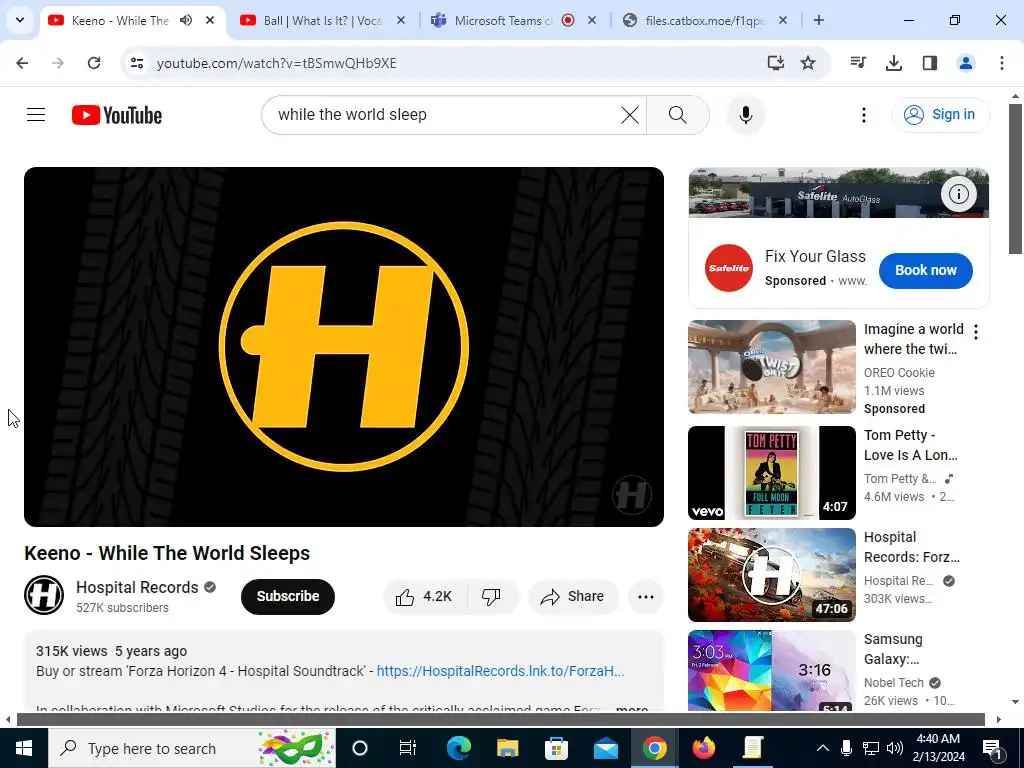Close the files.catbox.moe tab
The height and width of the screenshot is (768, 1024).
pyautogui.click(x=783, y=20)
